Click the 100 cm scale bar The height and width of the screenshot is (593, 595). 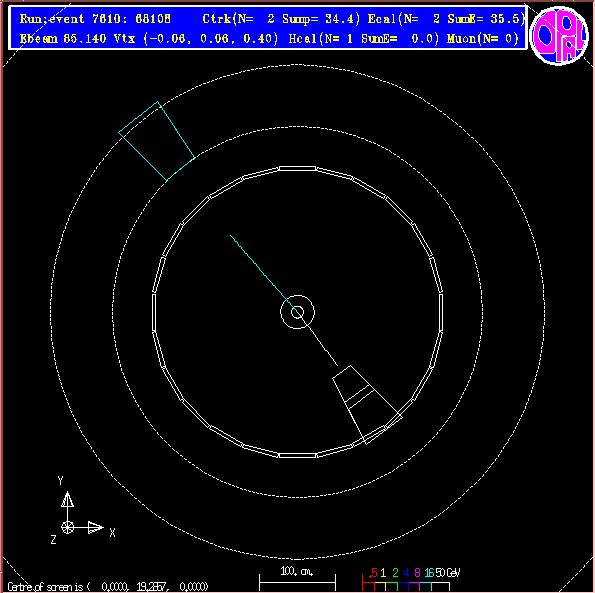(x=298, y=581)
